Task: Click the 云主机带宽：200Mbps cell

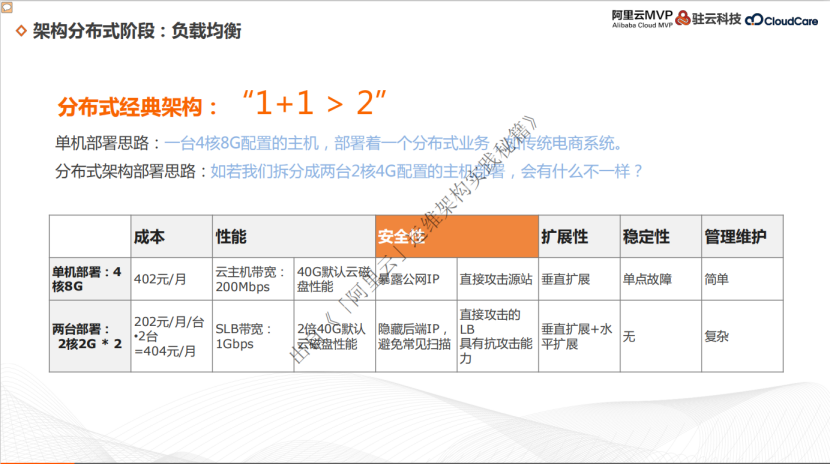Action: (253, 279)
